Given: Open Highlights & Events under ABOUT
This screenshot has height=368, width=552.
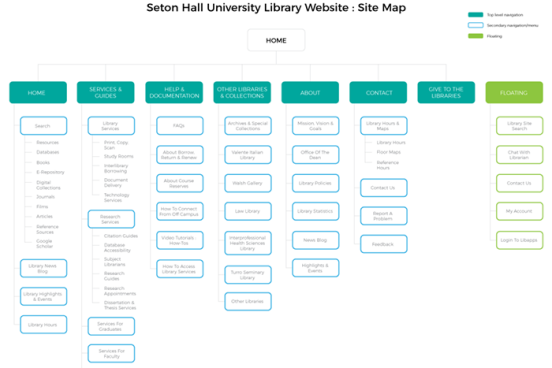Looking at the screenshot, I should click(x=316, y=268).
